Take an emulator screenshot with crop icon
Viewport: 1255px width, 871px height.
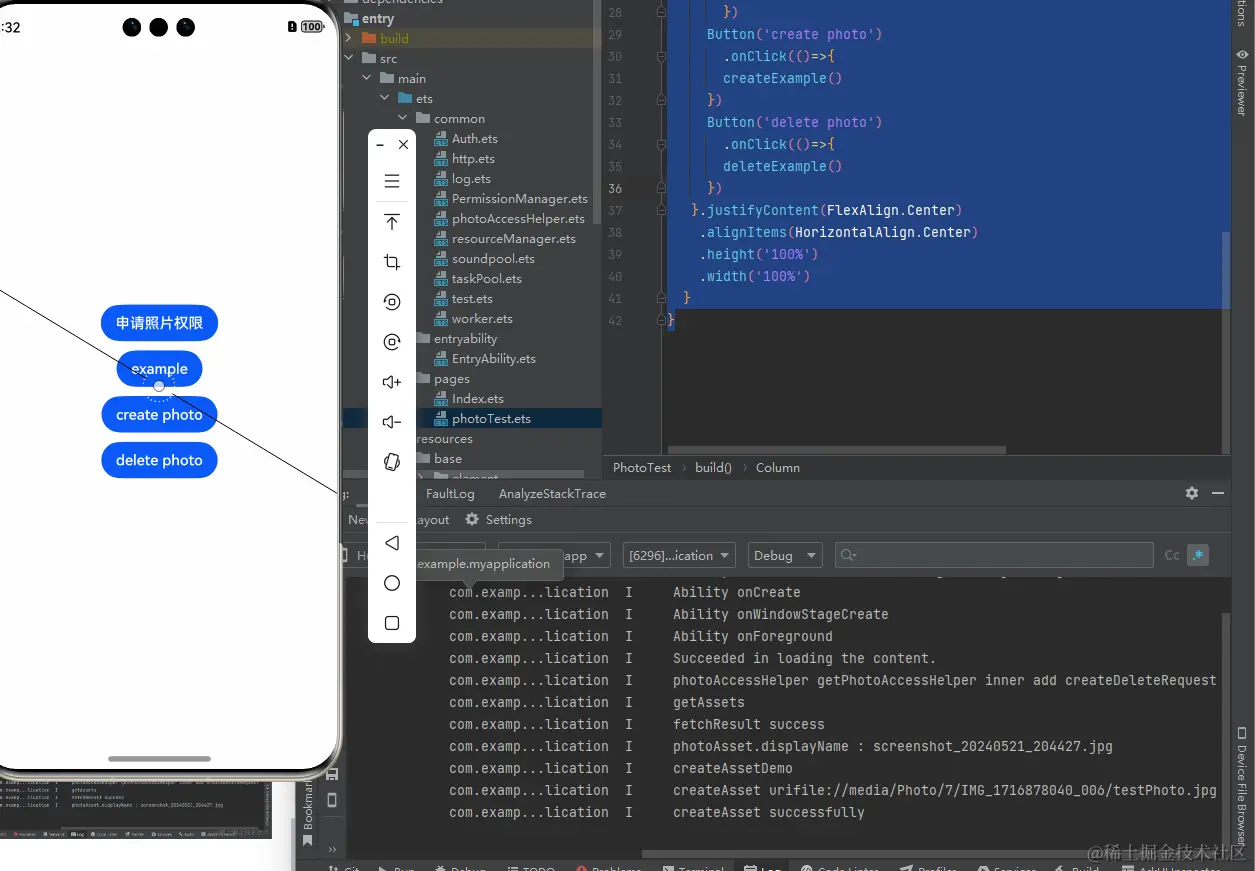point(392,262)
